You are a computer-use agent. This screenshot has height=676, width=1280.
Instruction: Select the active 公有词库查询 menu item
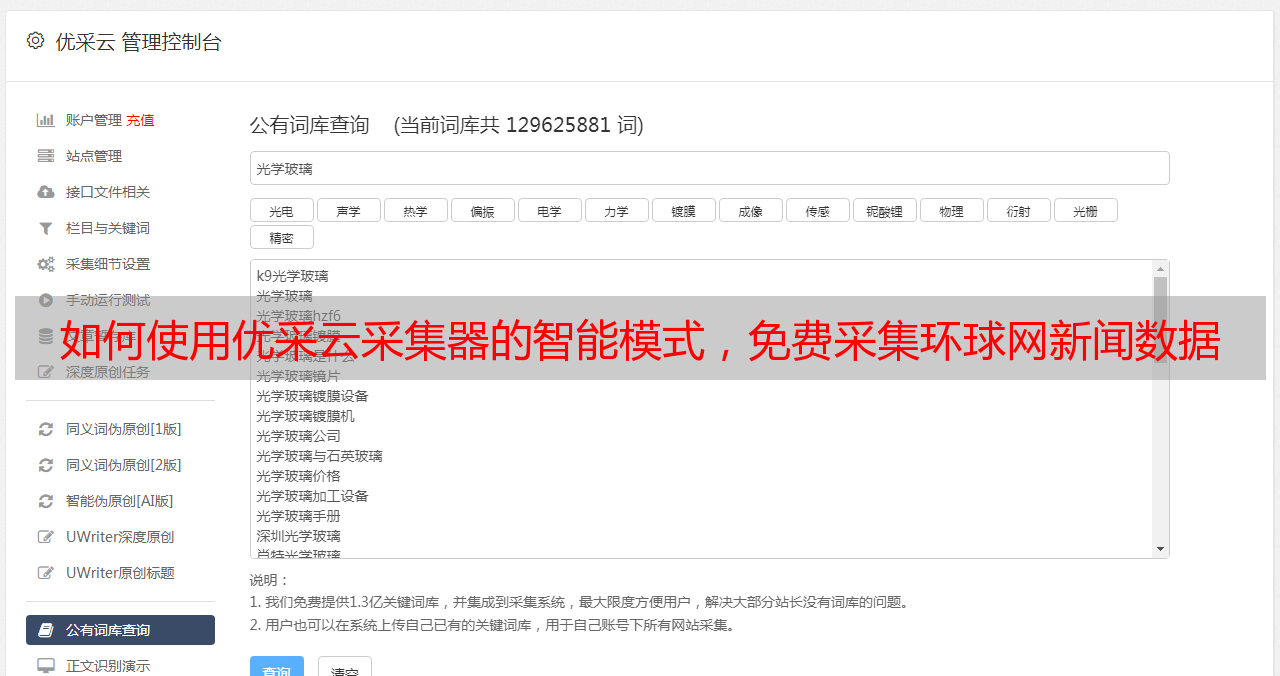click(120, 630)
